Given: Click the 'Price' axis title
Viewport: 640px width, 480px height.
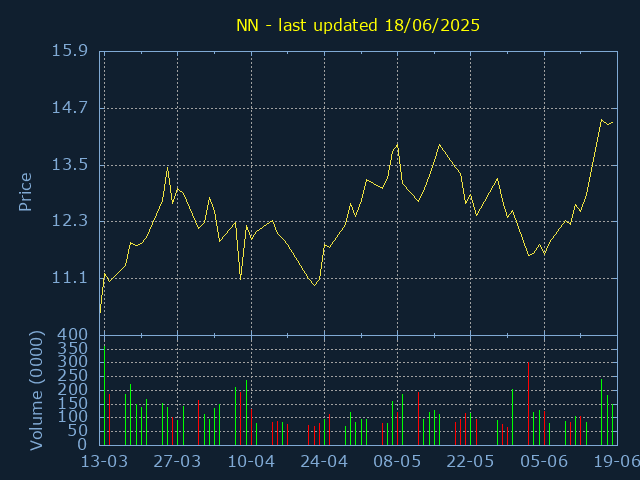Looking at the screenshot, I should (25, 192).
